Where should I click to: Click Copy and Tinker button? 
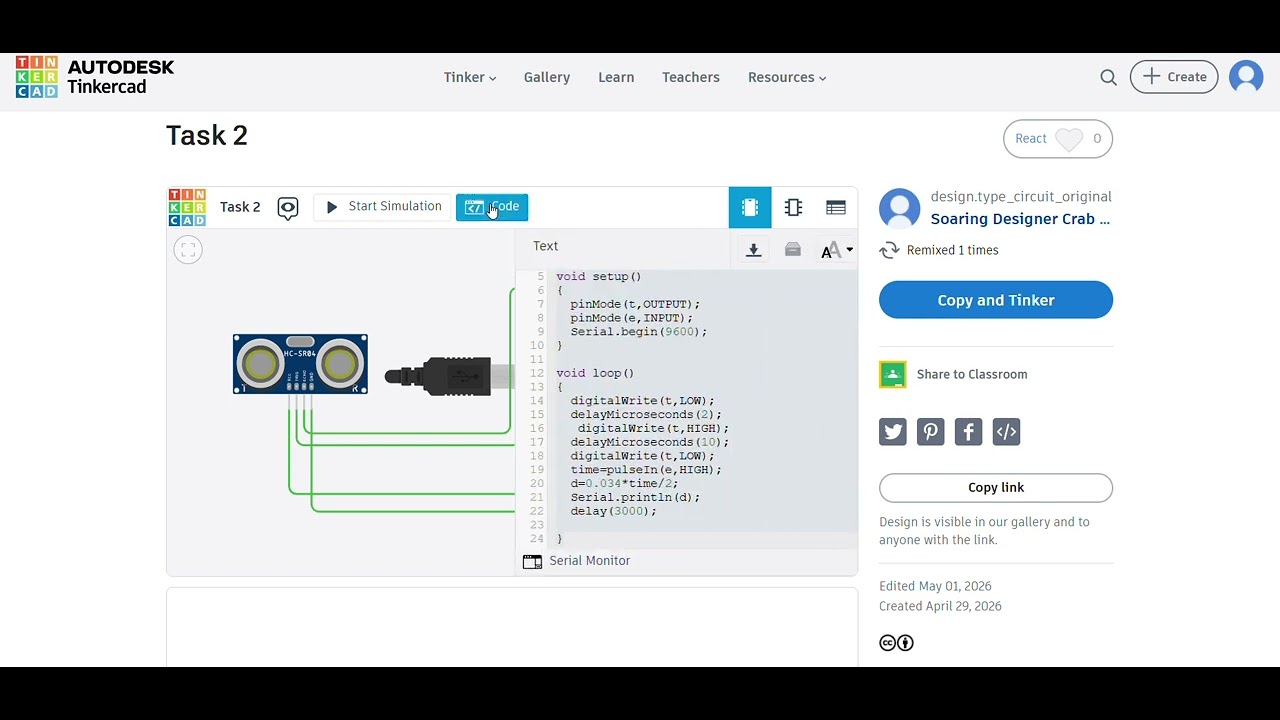tap(996, 300)
